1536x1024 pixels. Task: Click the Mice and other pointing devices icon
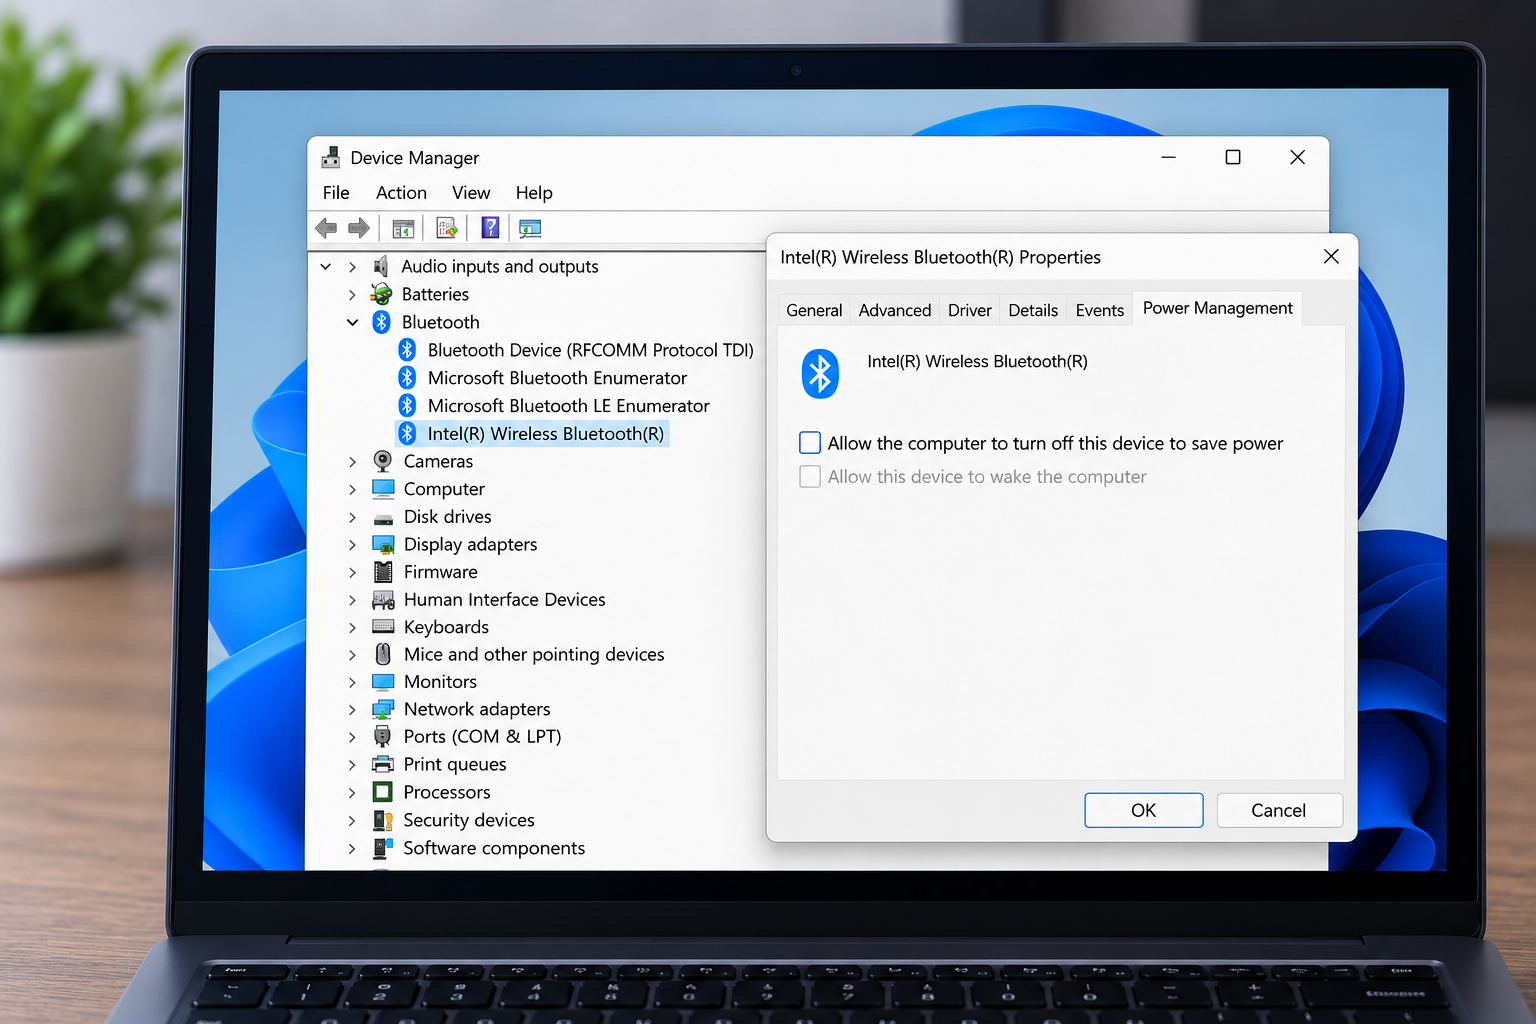click(x=383, y=654)
